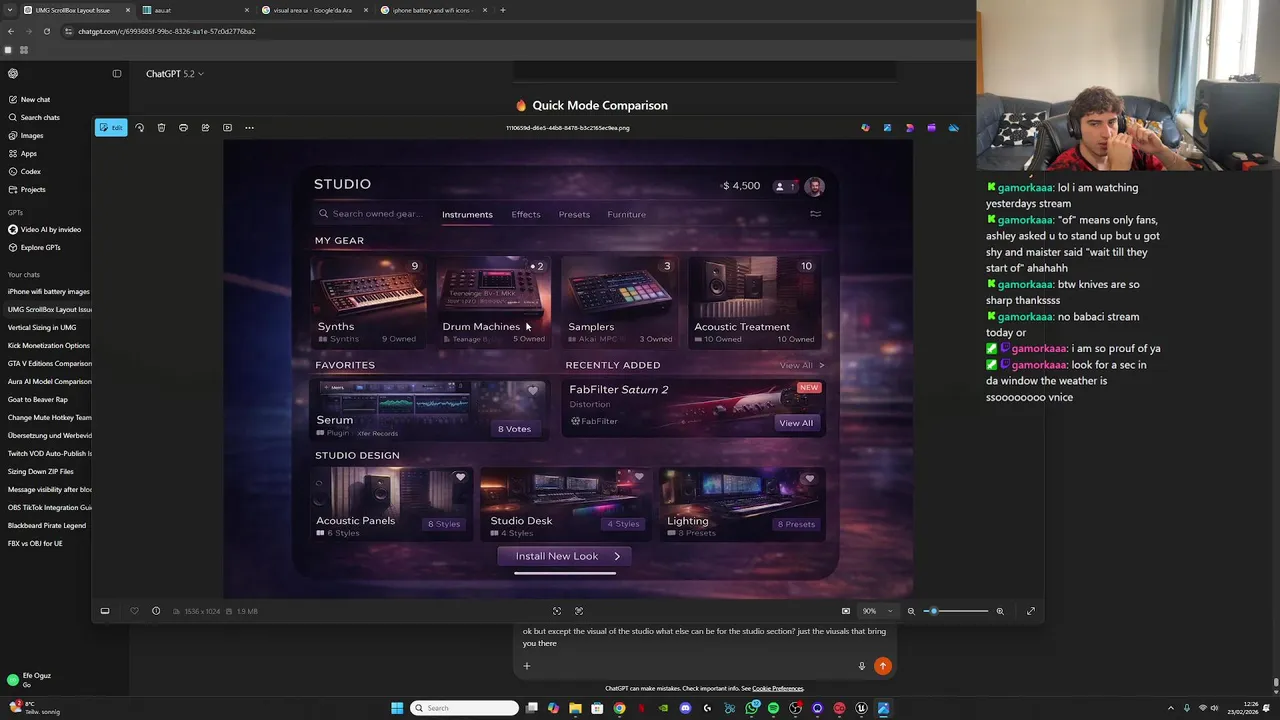
Task: Open Unreal Engine from taskbar
Action: 861,708
